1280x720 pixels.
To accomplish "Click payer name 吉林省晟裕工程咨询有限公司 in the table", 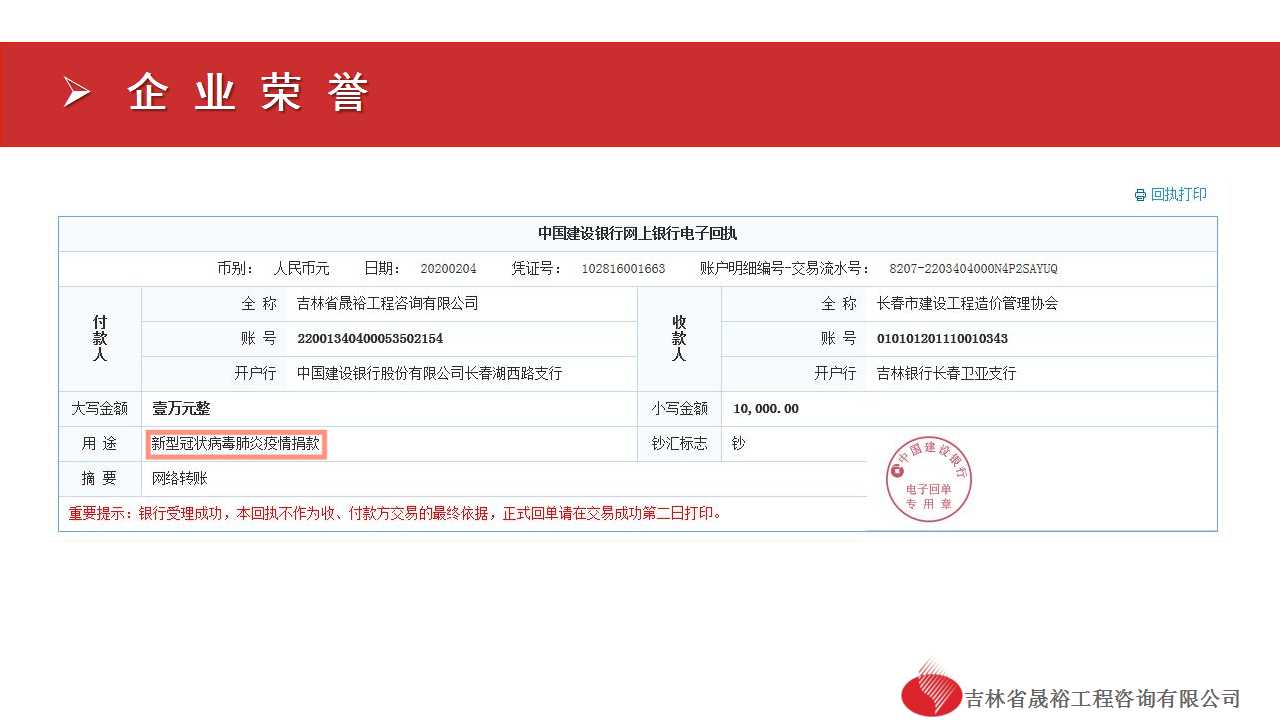I will click(387, 304).
